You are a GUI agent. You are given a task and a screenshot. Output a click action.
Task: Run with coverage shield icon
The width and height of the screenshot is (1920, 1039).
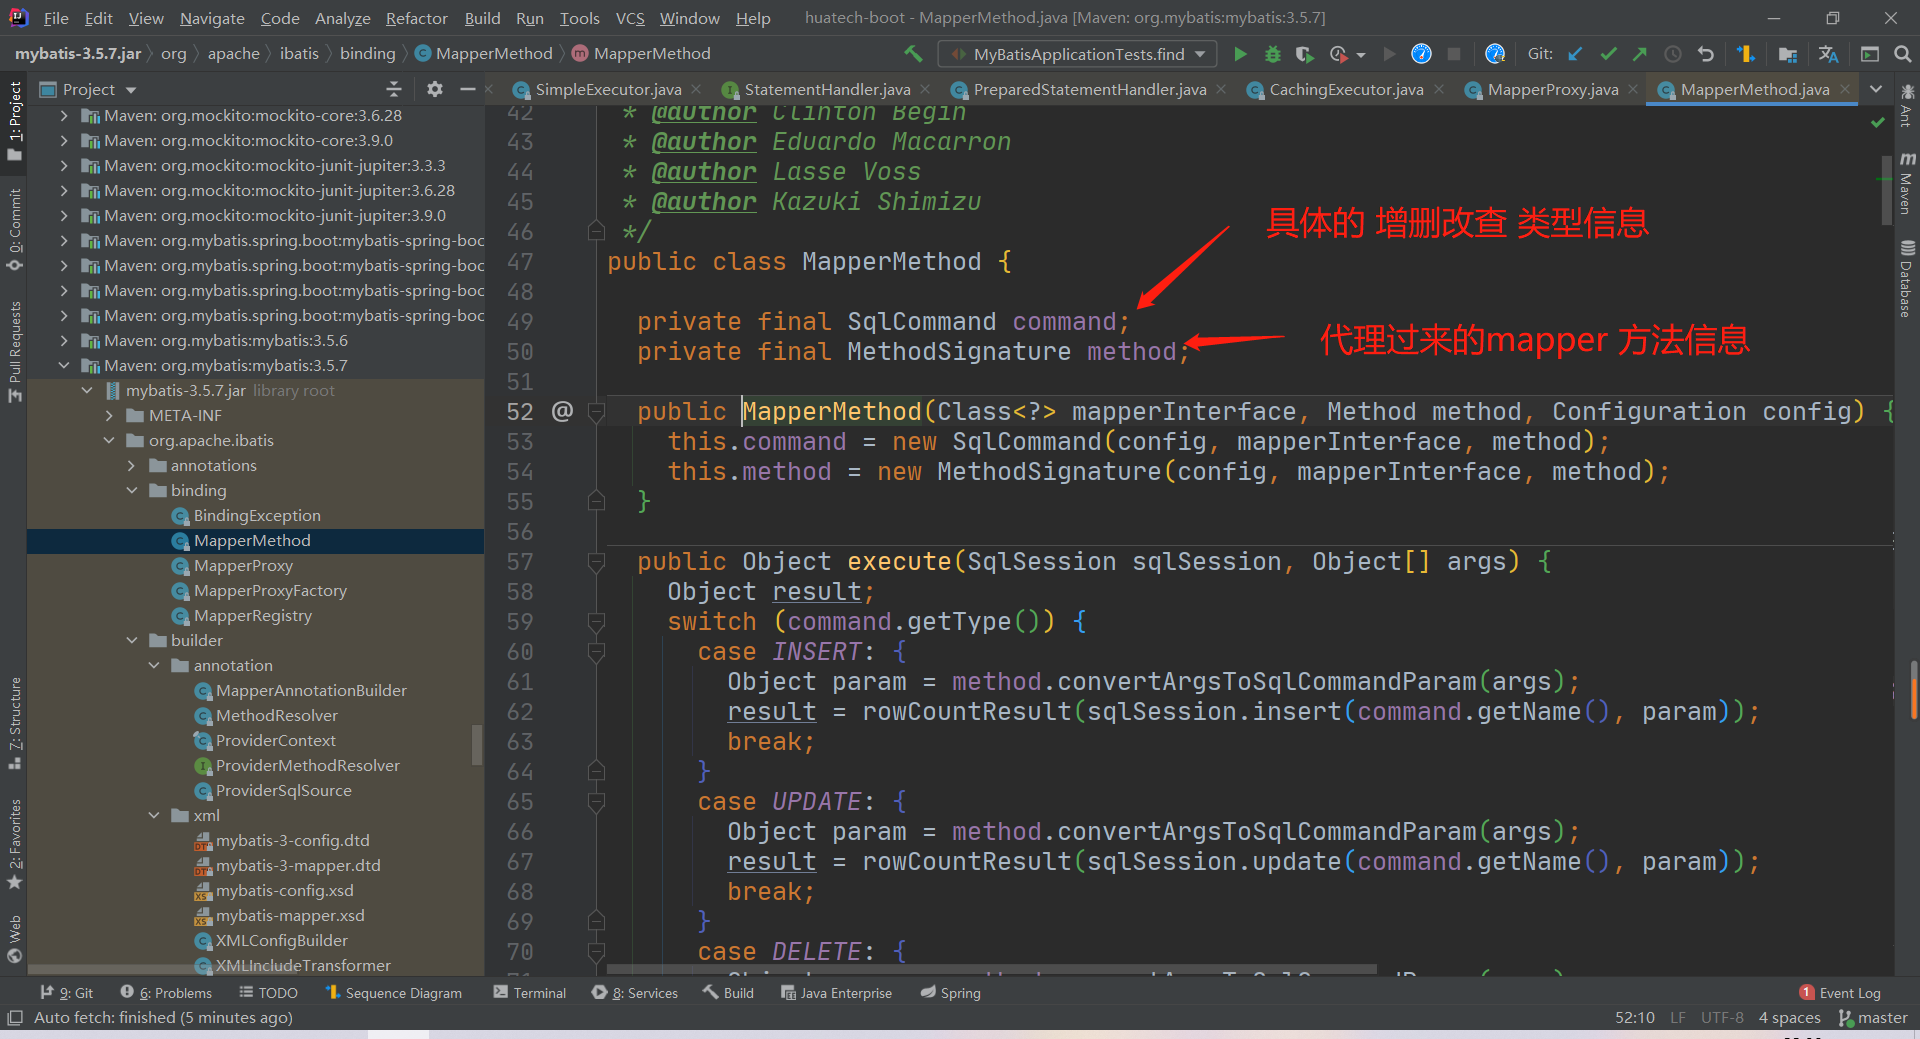tap(1304, 54)
